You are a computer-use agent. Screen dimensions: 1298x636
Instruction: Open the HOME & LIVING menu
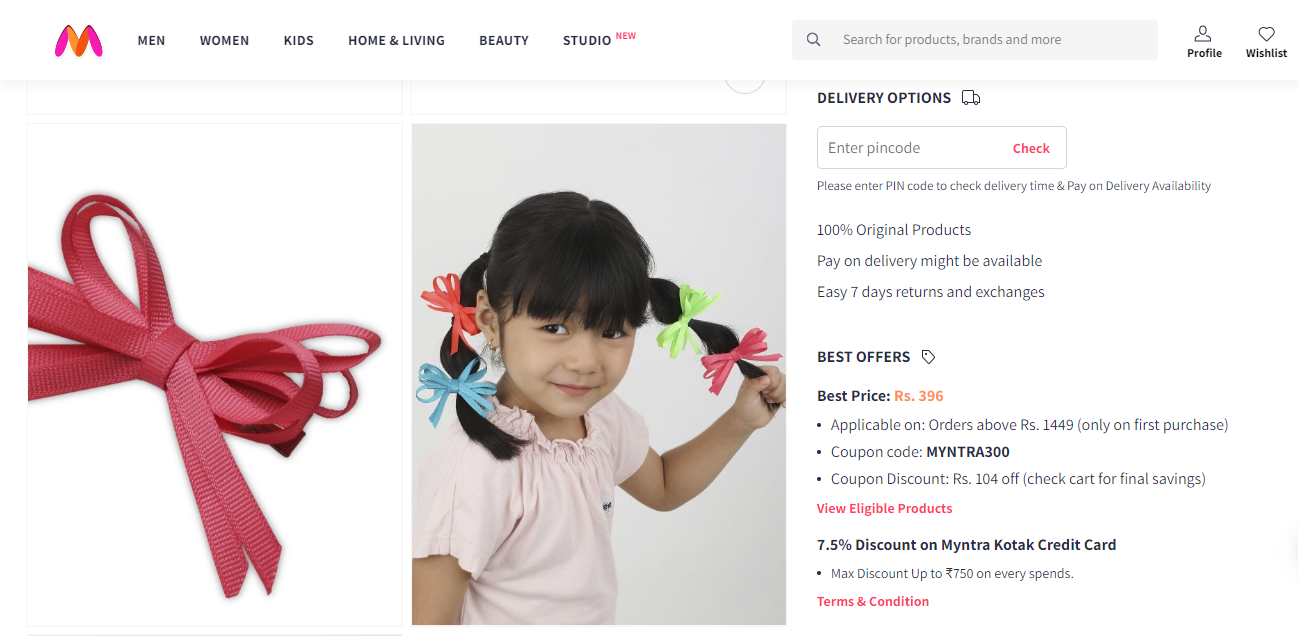396,40
